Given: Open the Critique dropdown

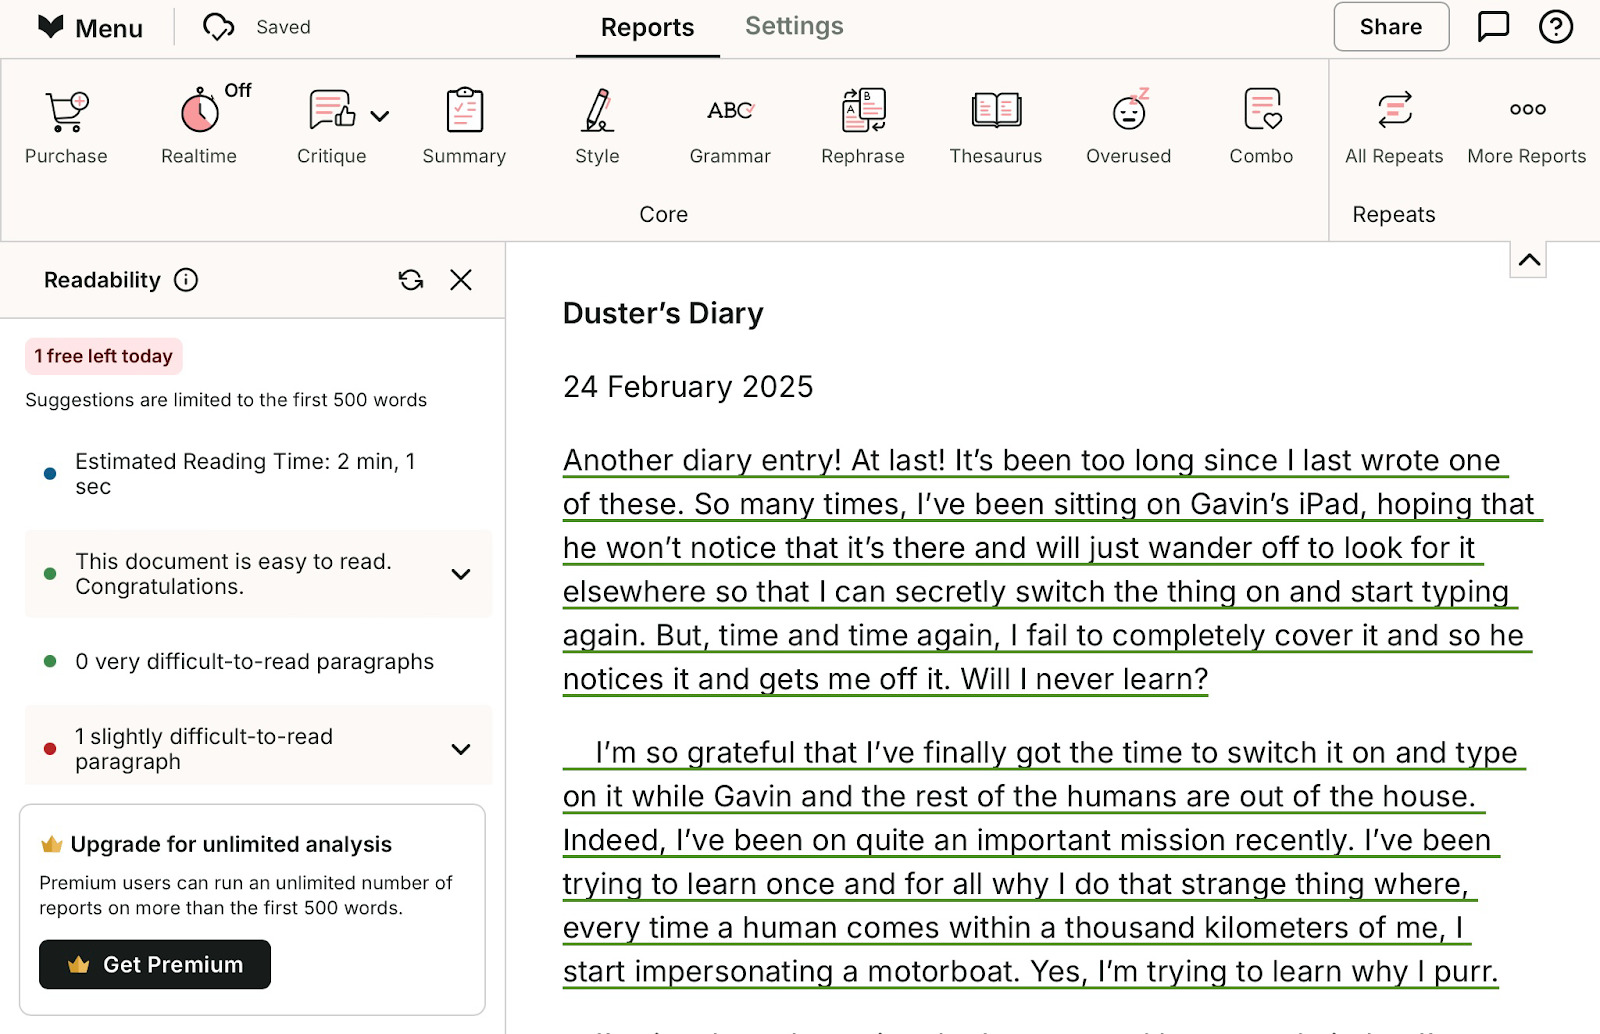Looking at the screenshot, I should [x=381, y=115].
